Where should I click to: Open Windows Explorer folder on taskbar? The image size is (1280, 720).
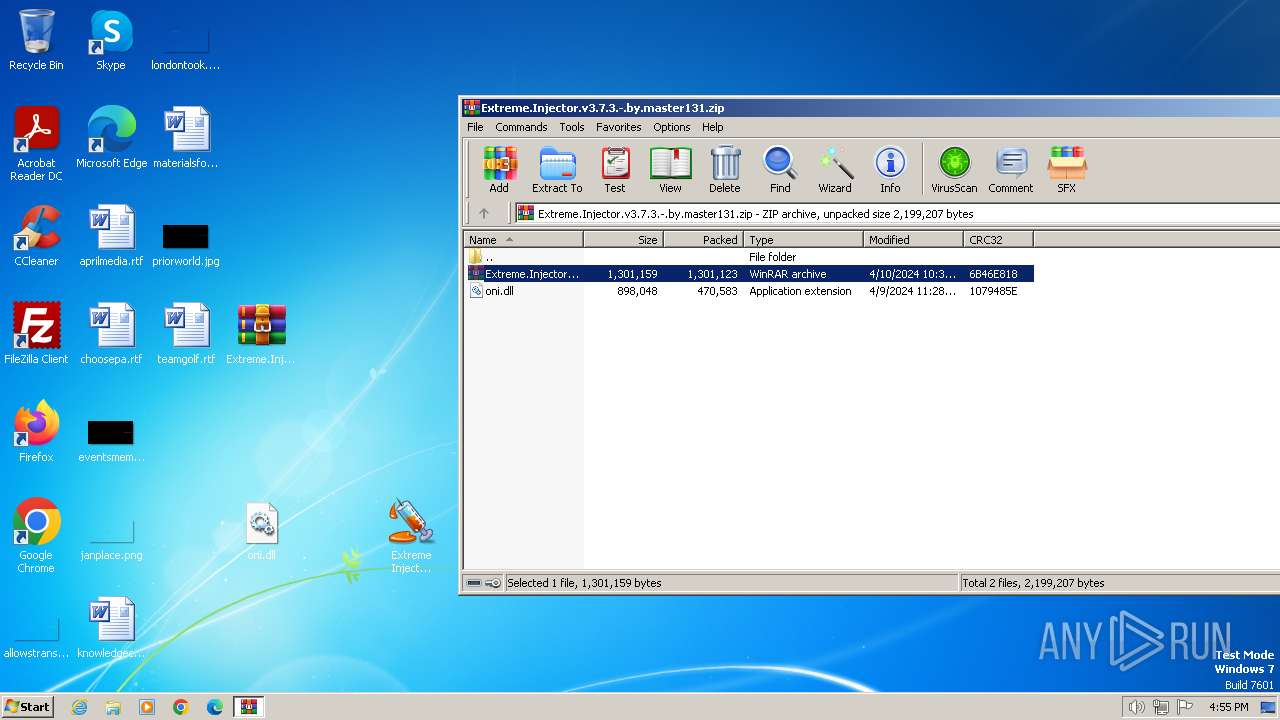pyautogui.click(x=113, y=707)
